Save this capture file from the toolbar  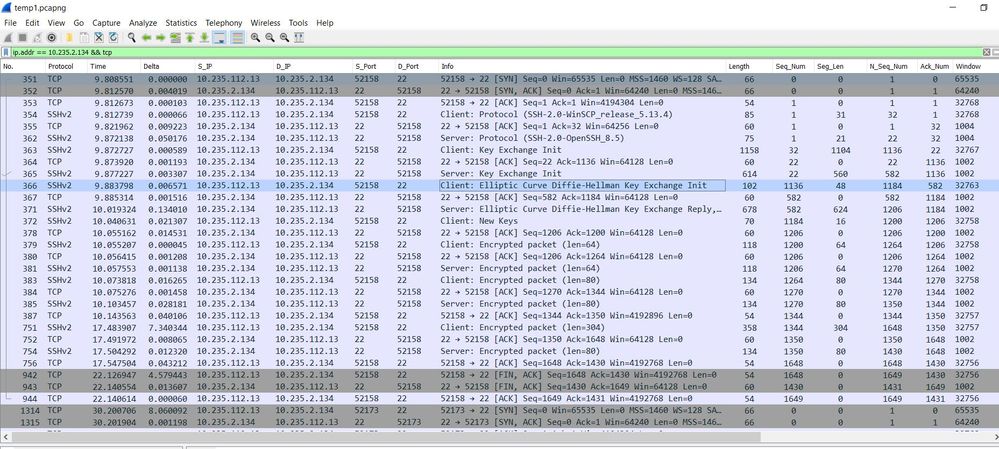[84, 38]
